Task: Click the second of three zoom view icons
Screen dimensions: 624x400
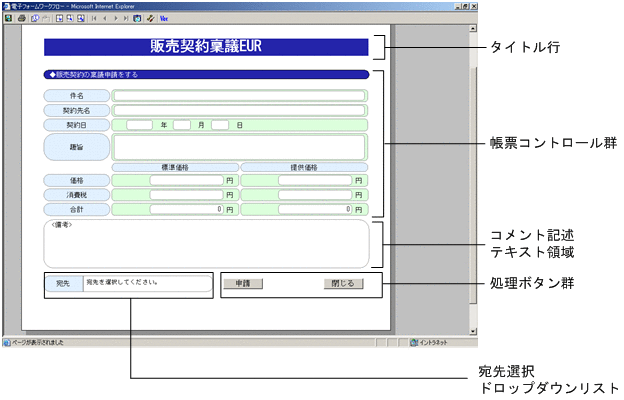Action: [70, 18]
